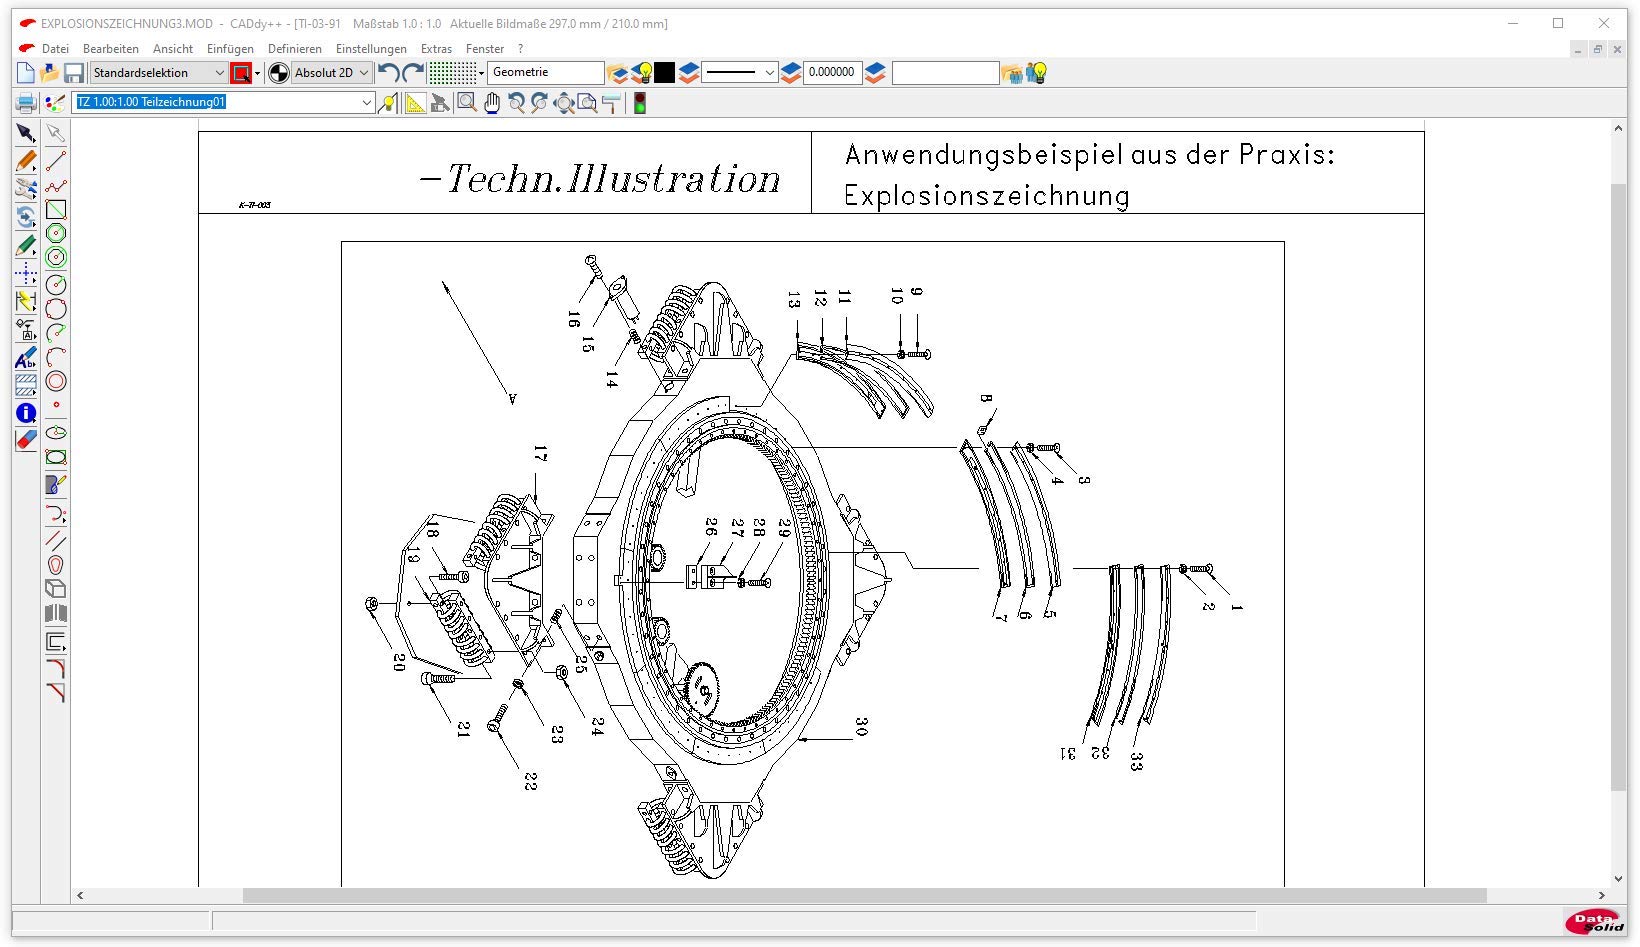Viewport: 1640px width, 947px height.
Task: Select the 3D box tool
Action: (x=56, y=589)
